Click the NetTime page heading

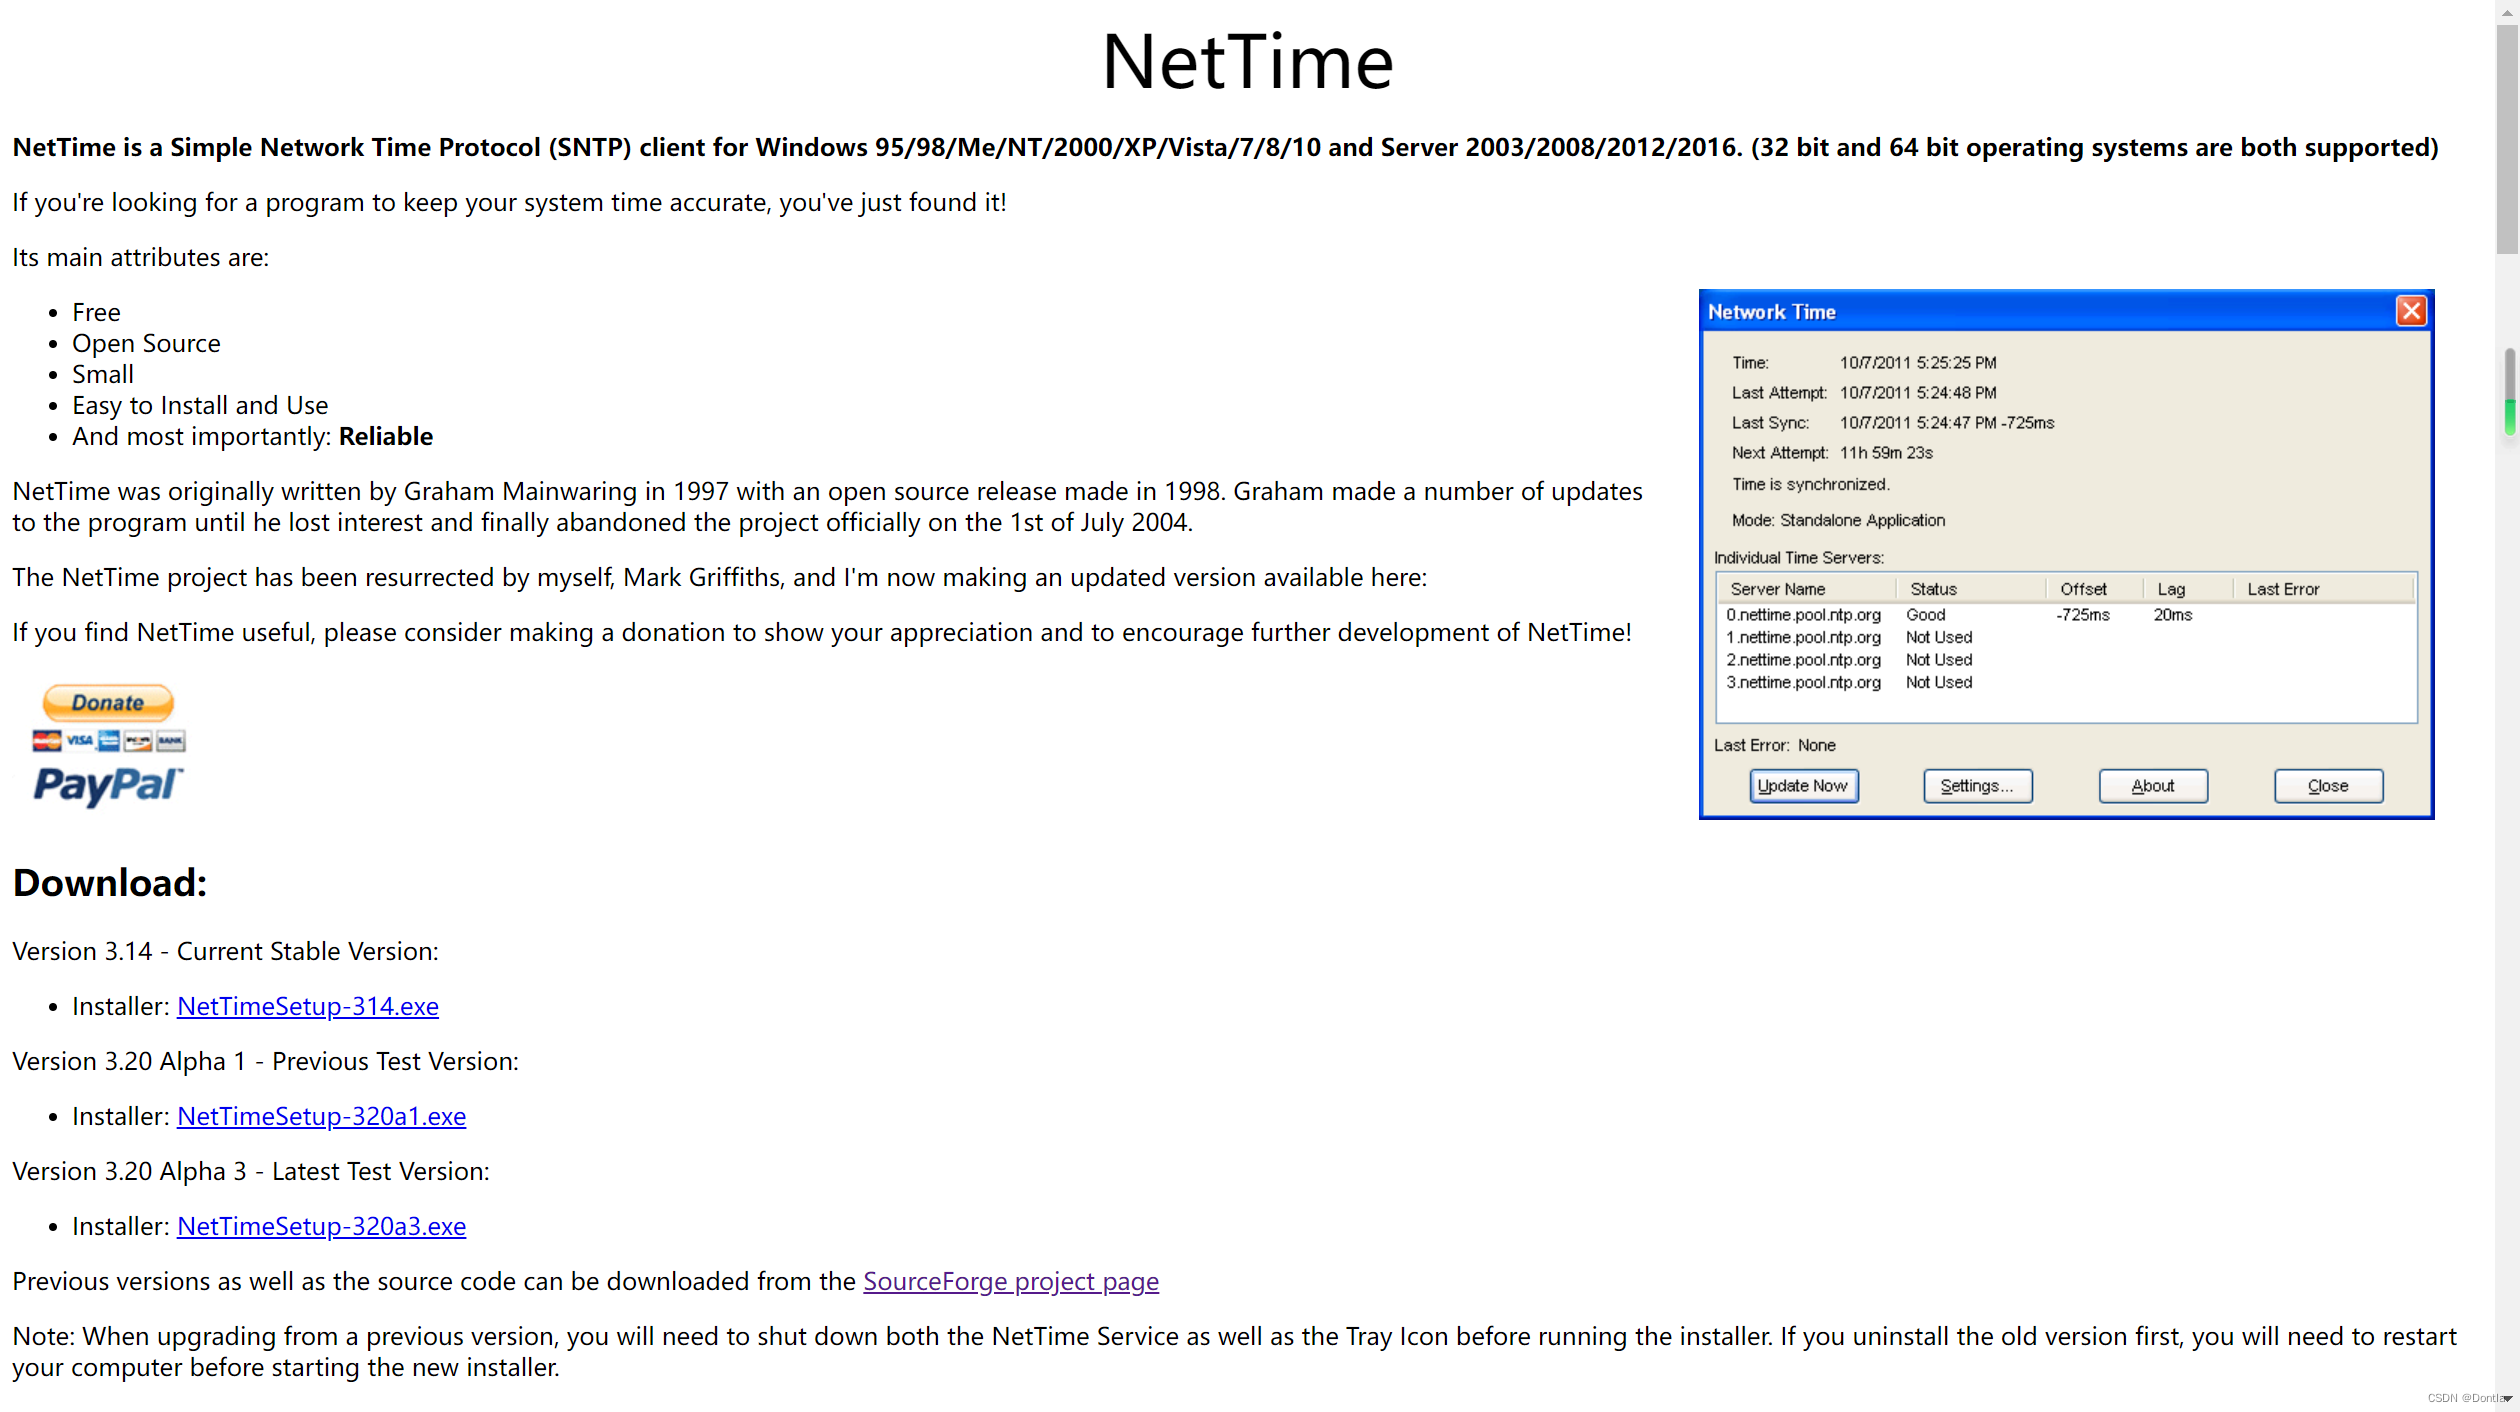[1247, 62]
